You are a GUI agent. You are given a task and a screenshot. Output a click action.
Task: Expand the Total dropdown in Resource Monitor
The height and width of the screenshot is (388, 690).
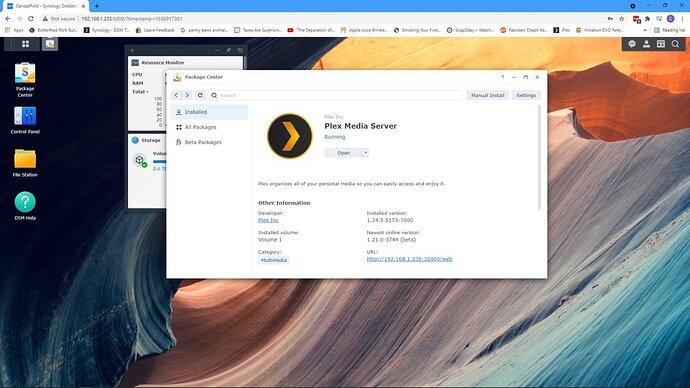click(x=140, y=92)
